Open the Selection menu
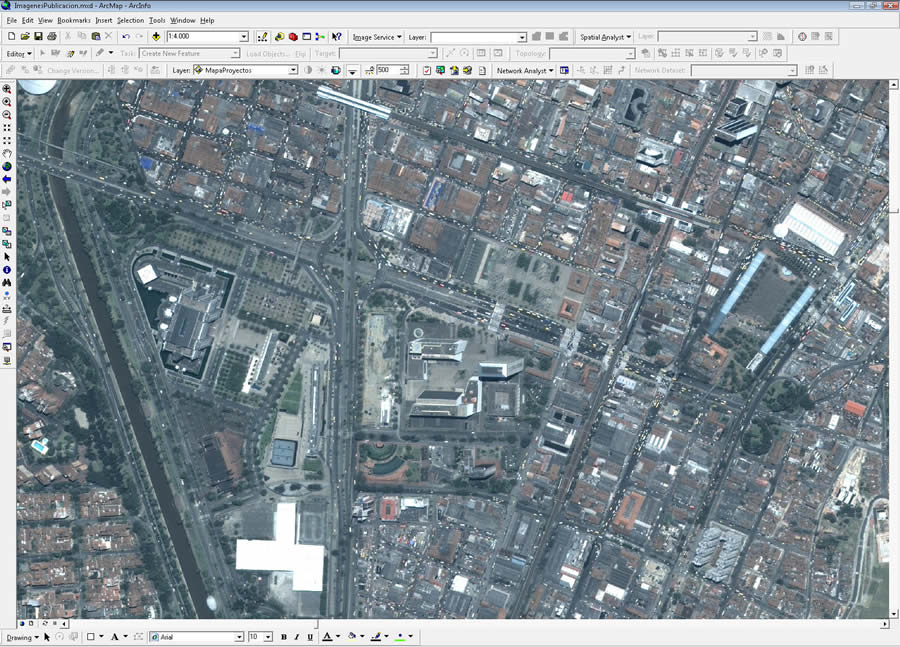900x647 pixels. (x=130, y=20)
